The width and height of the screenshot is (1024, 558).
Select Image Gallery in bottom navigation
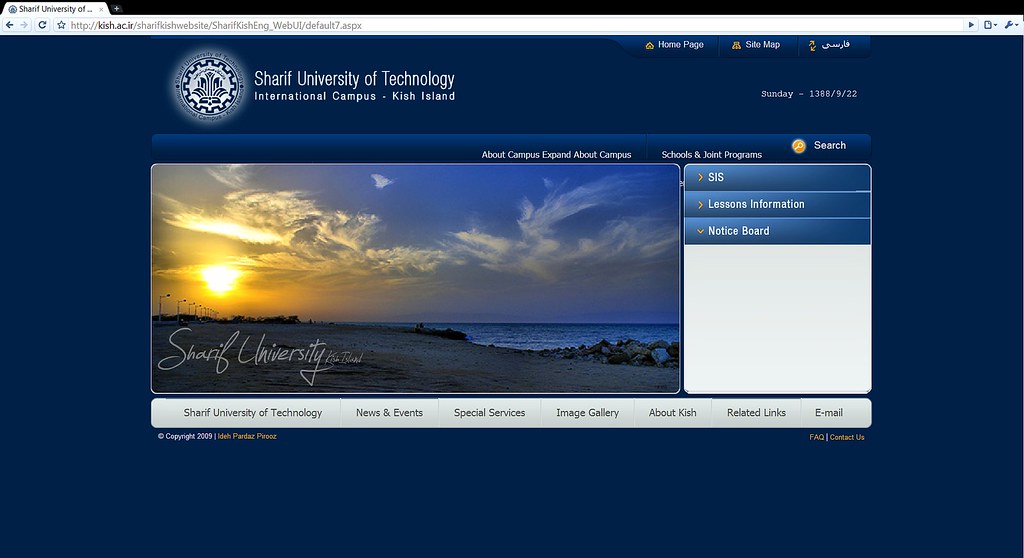pos(587,412)
